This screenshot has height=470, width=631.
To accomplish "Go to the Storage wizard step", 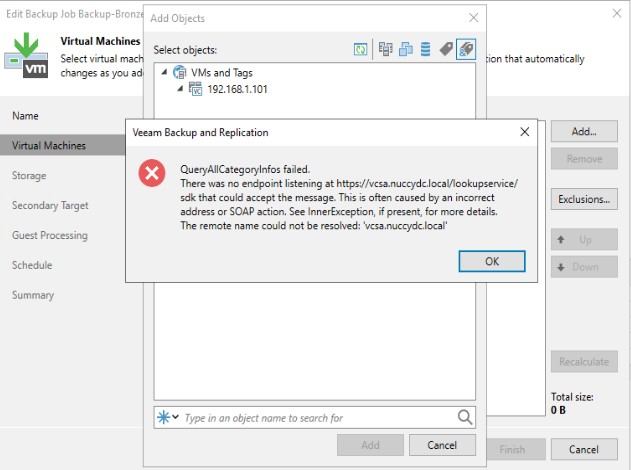I will click(x=29, y=175).
